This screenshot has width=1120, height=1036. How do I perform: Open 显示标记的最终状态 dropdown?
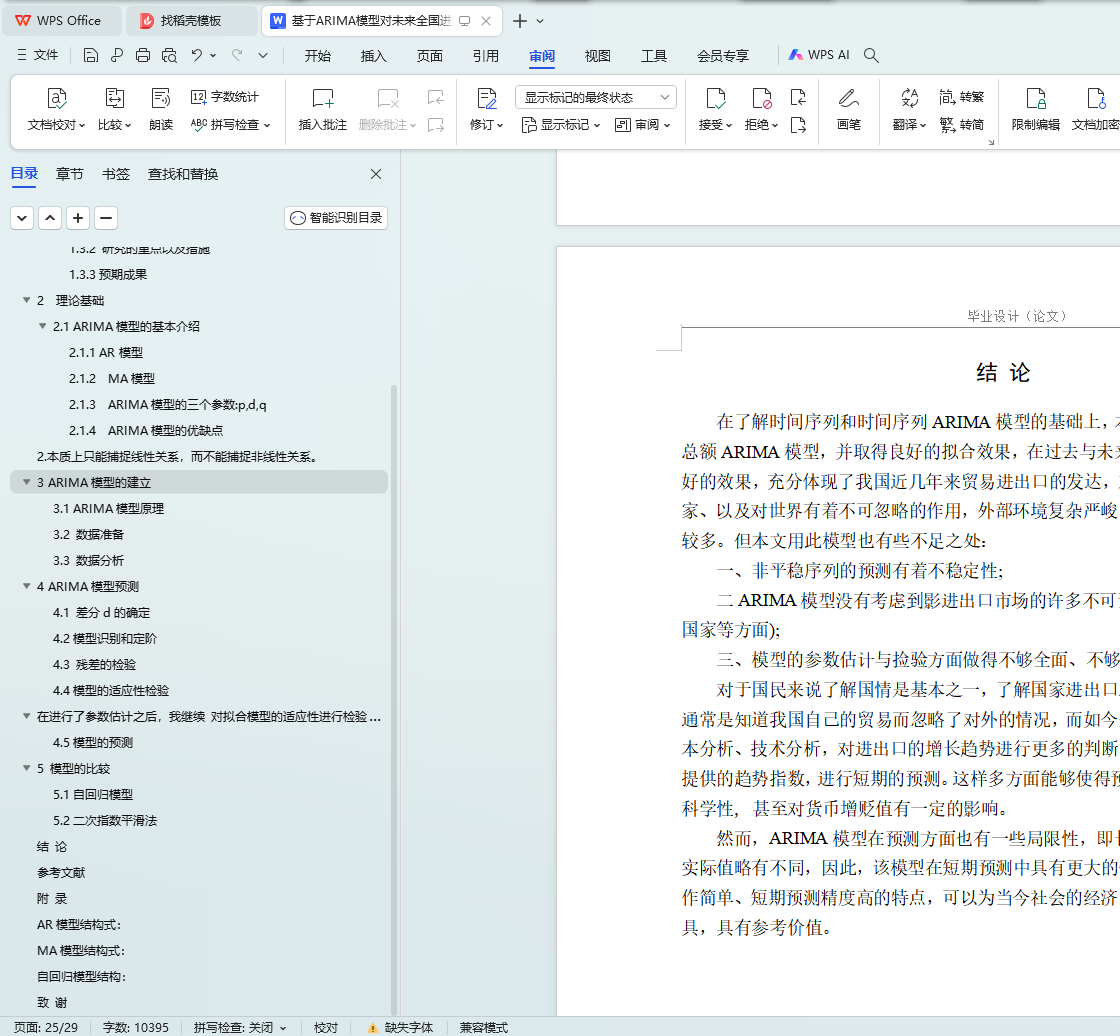click(x=596, y=97)
